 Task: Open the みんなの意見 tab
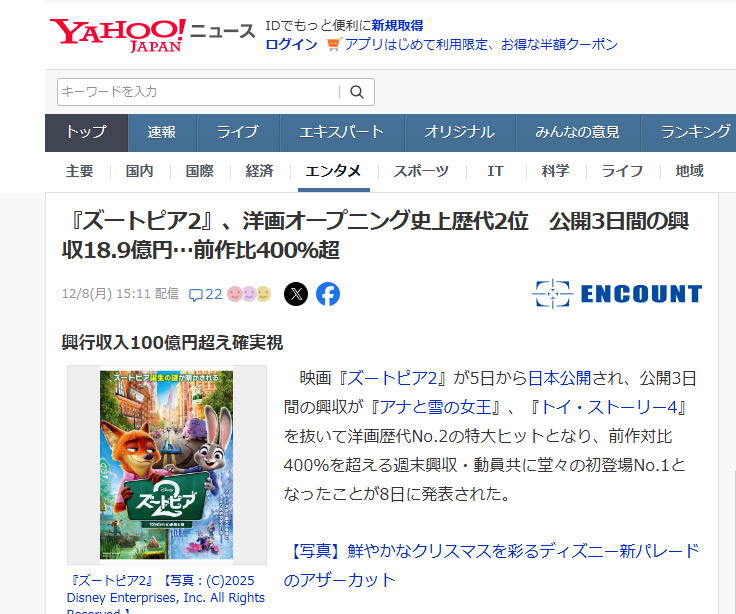pyautogui.click(x=577, y=132)
